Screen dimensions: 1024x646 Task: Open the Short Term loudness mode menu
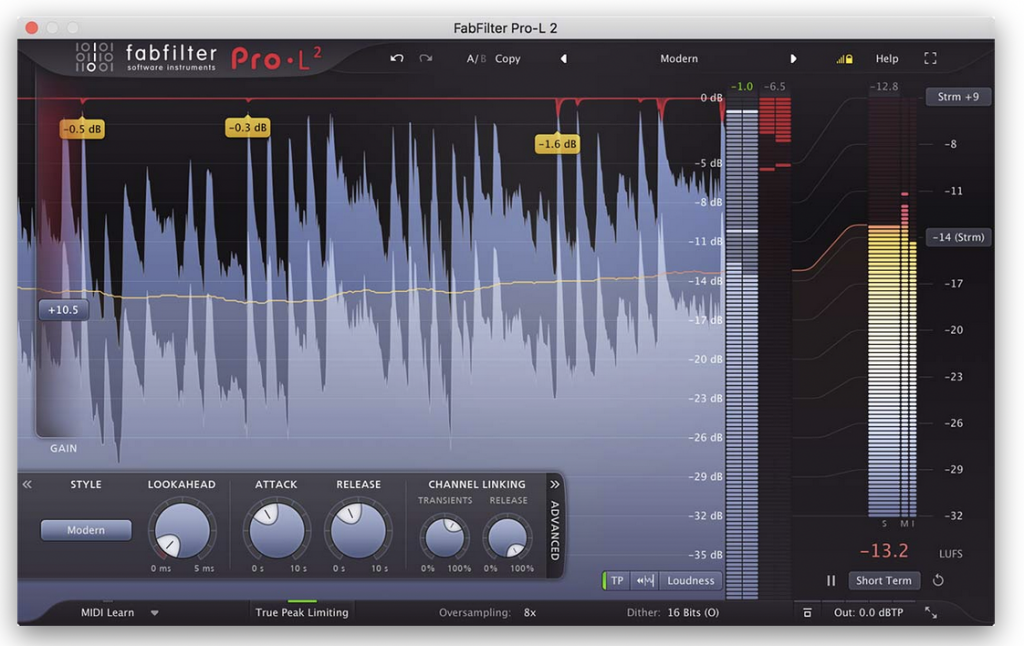click(884, 580)
